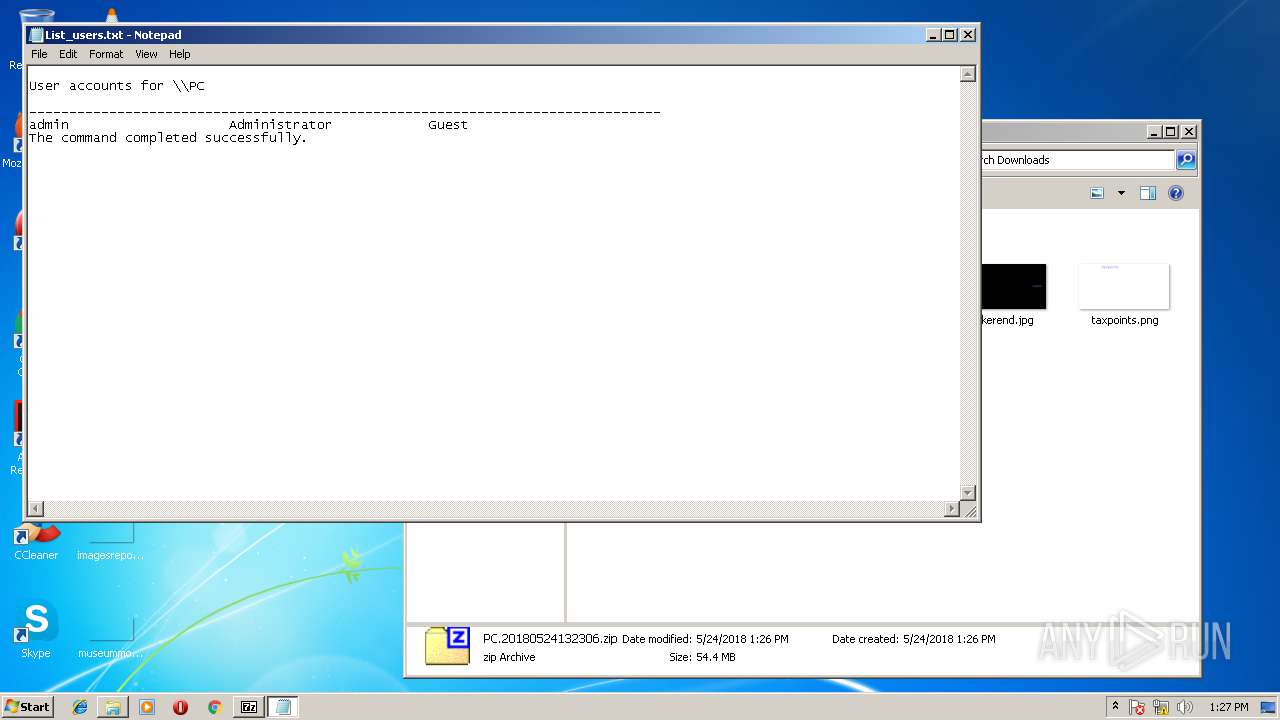Open the Edit menu in Notepad
Image resolution: width=1280 pixels, height=720 pixels.
(68, 54)
